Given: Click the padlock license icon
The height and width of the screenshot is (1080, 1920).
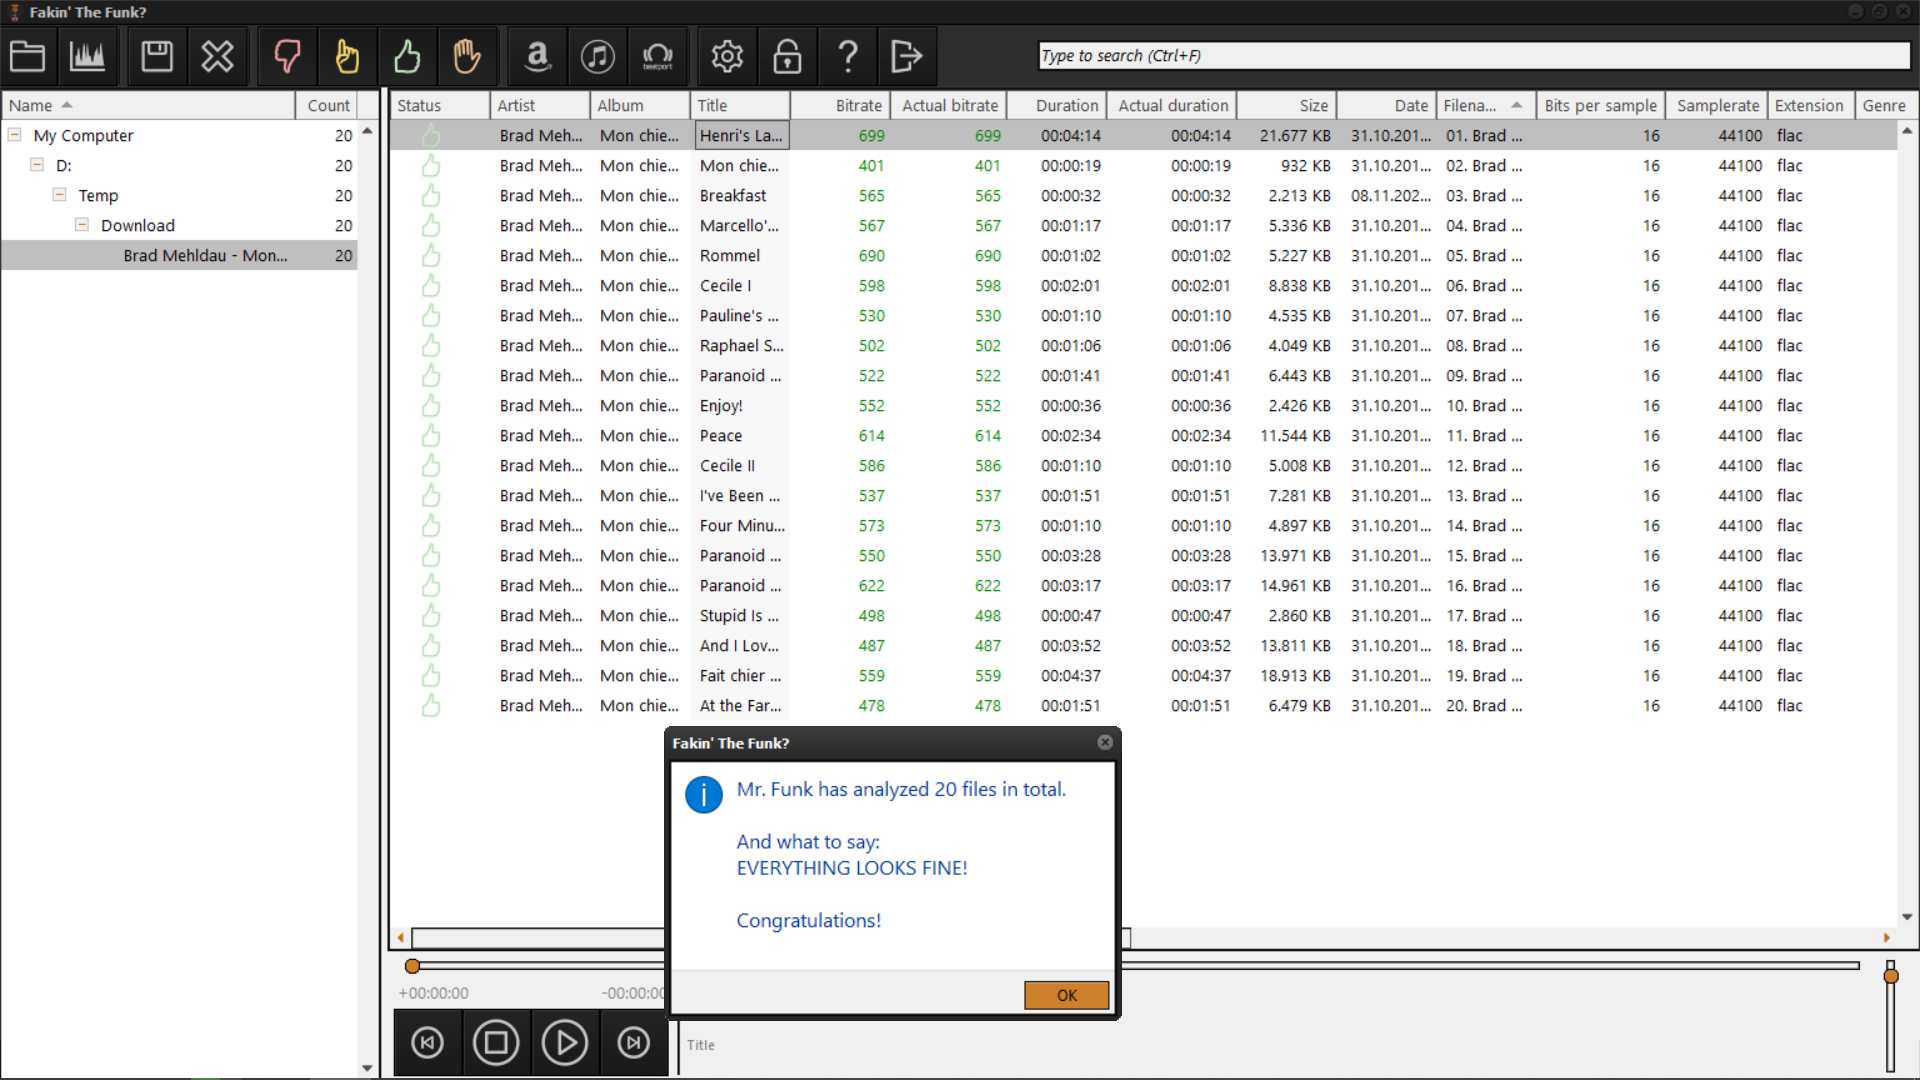Looking at the screenshot, I should click(x=787, y=56).
